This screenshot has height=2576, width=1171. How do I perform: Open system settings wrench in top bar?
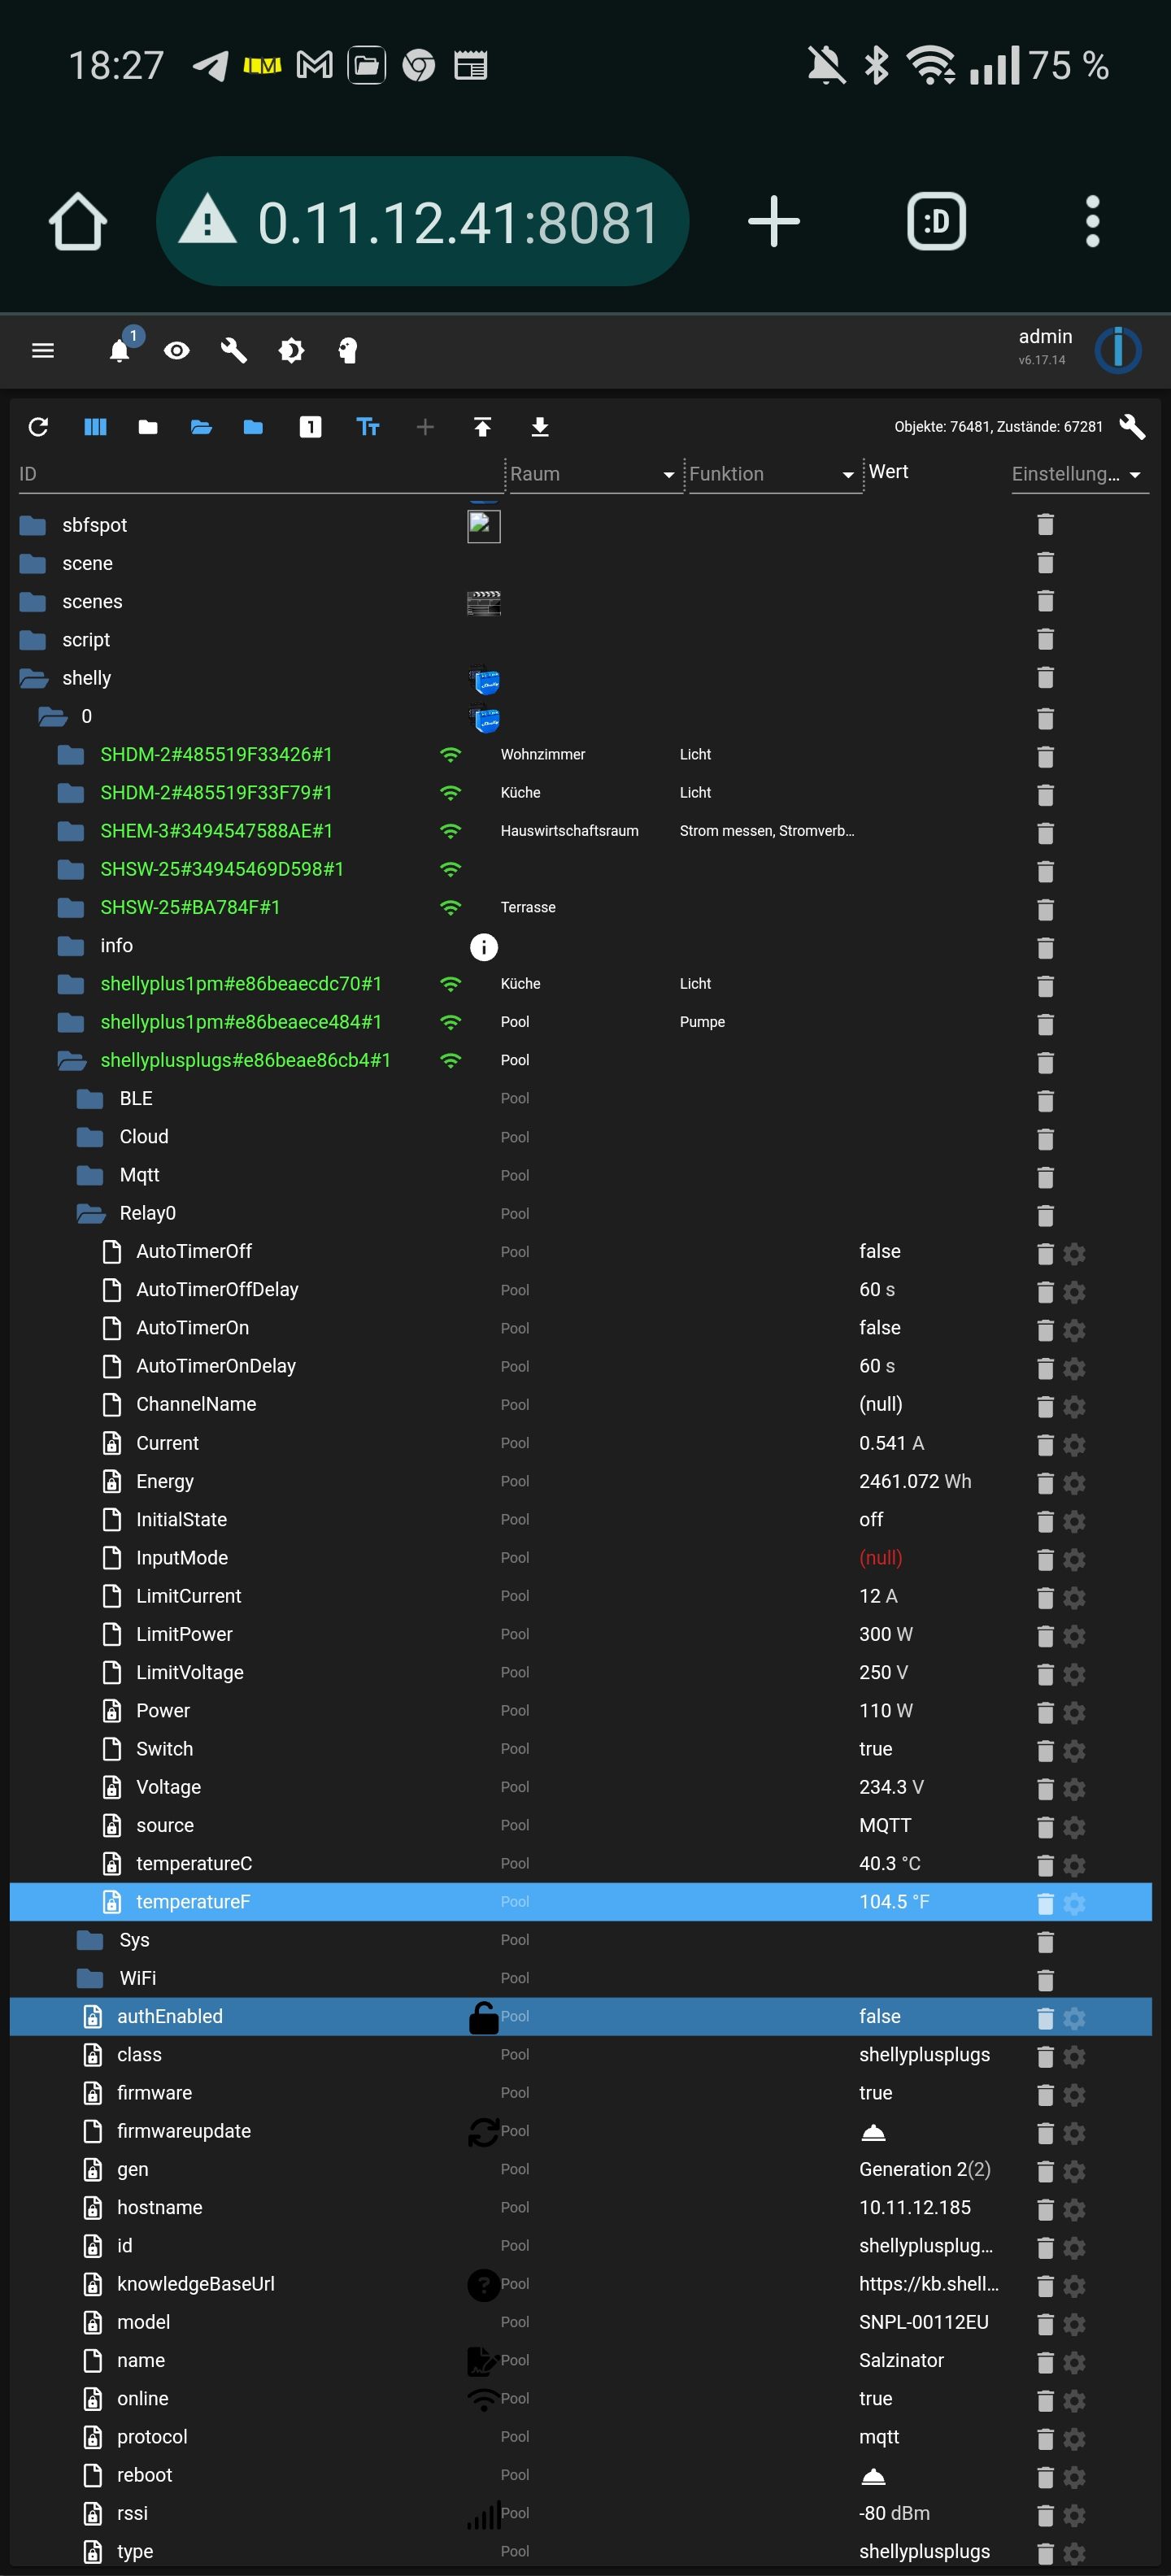[x=234, y=350]
